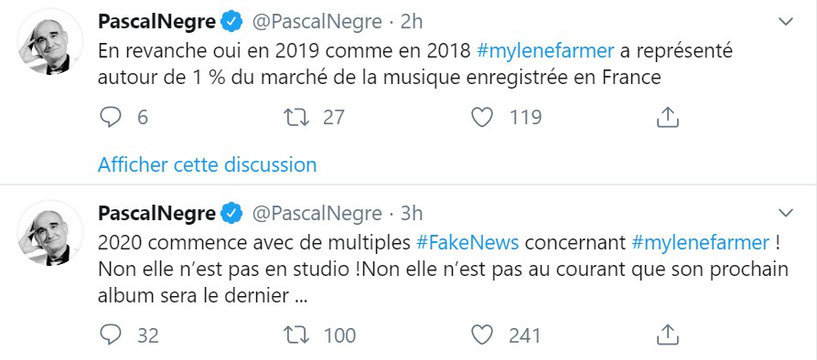The height and width of the screenshot is (360, 817).
Task: Open PascalNegre display name on the 2h tweet
Action: tap(157, 22)
